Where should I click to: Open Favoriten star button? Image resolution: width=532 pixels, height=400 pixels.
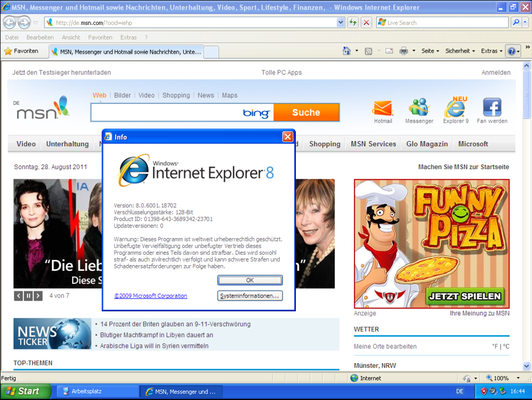(21, 51)
